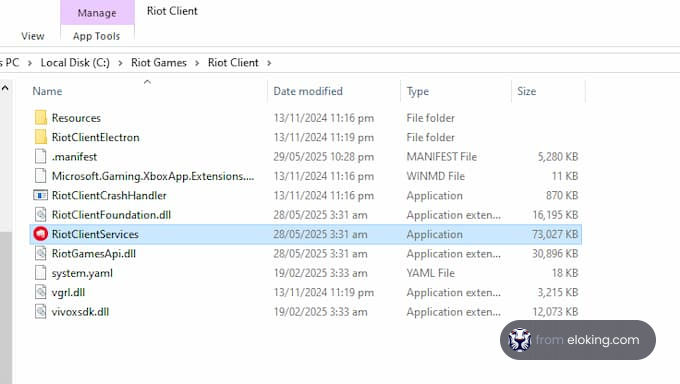Sort files by Date modified column
This screenshot has width=680, height=384.
(308, 91)
